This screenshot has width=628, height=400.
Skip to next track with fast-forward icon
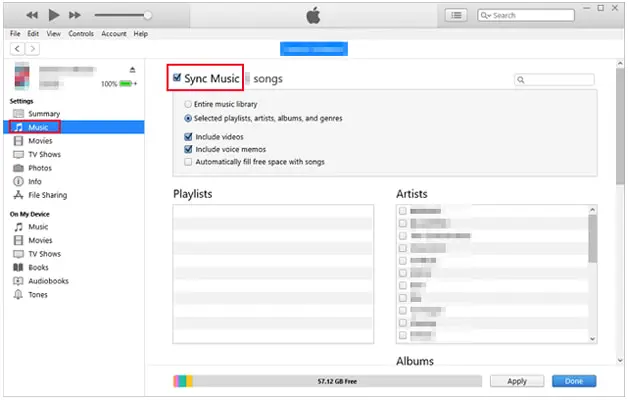point(74,15)
